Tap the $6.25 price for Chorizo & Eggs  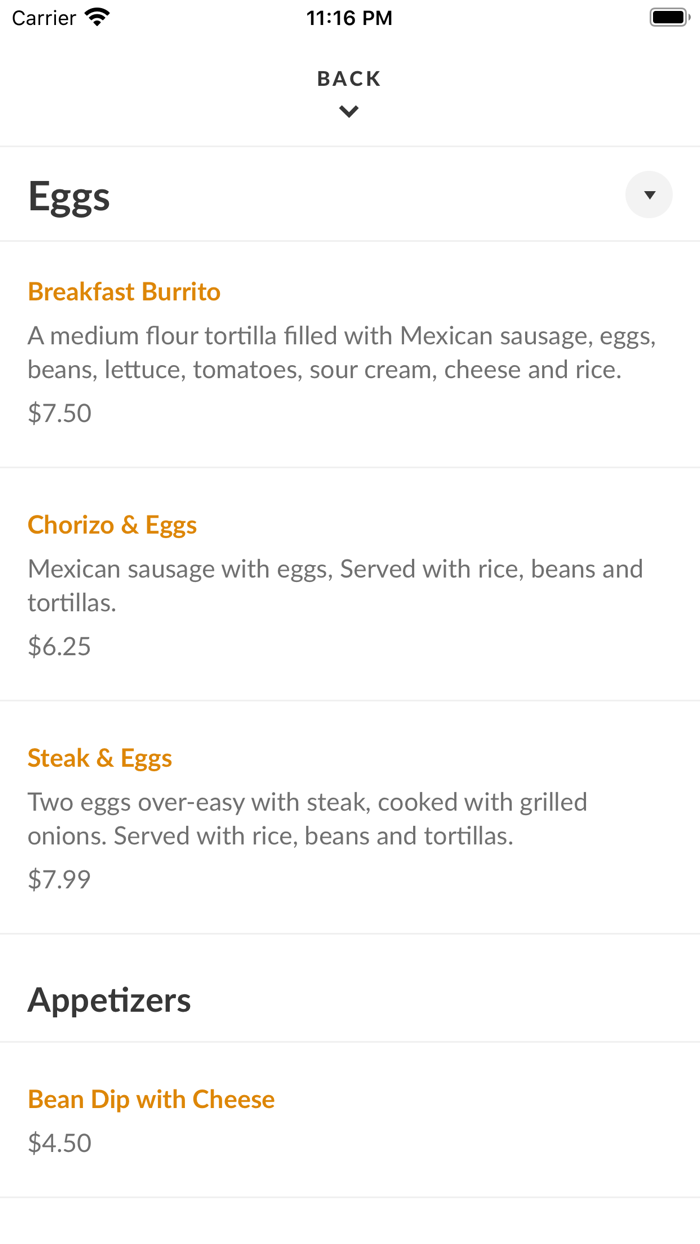tap(60, 646)
